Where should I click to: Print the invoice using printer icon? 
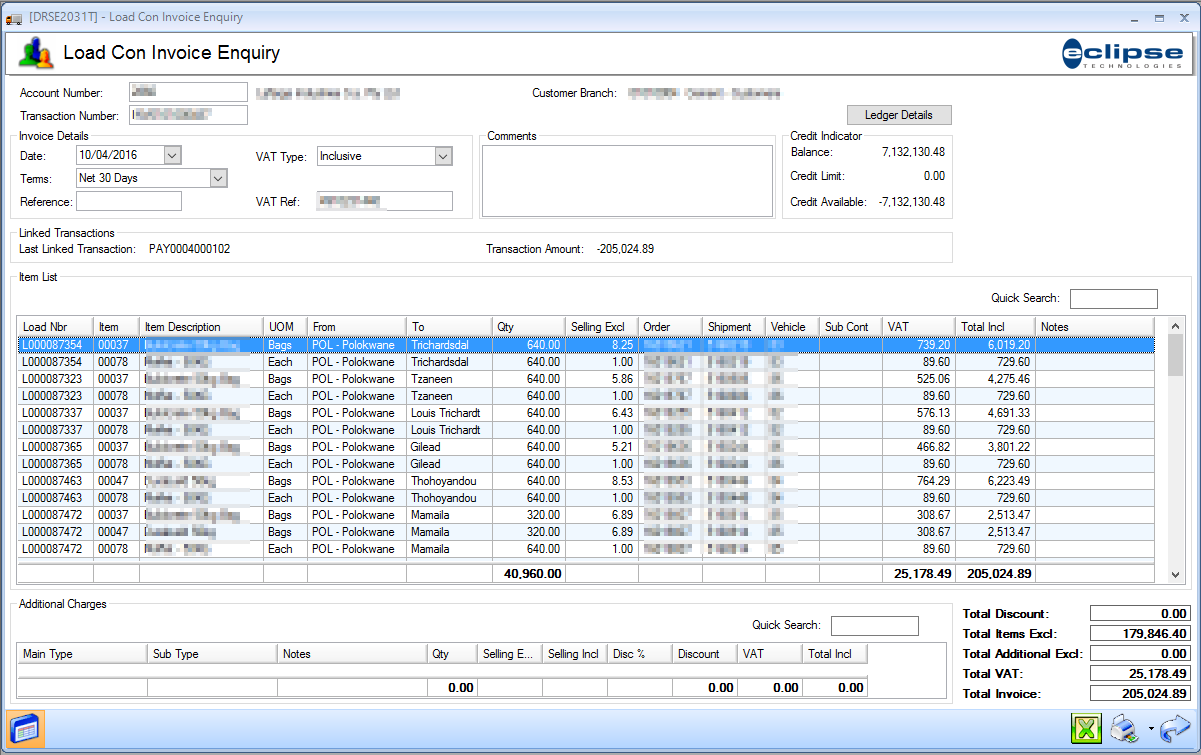(x=1126, y=729)
